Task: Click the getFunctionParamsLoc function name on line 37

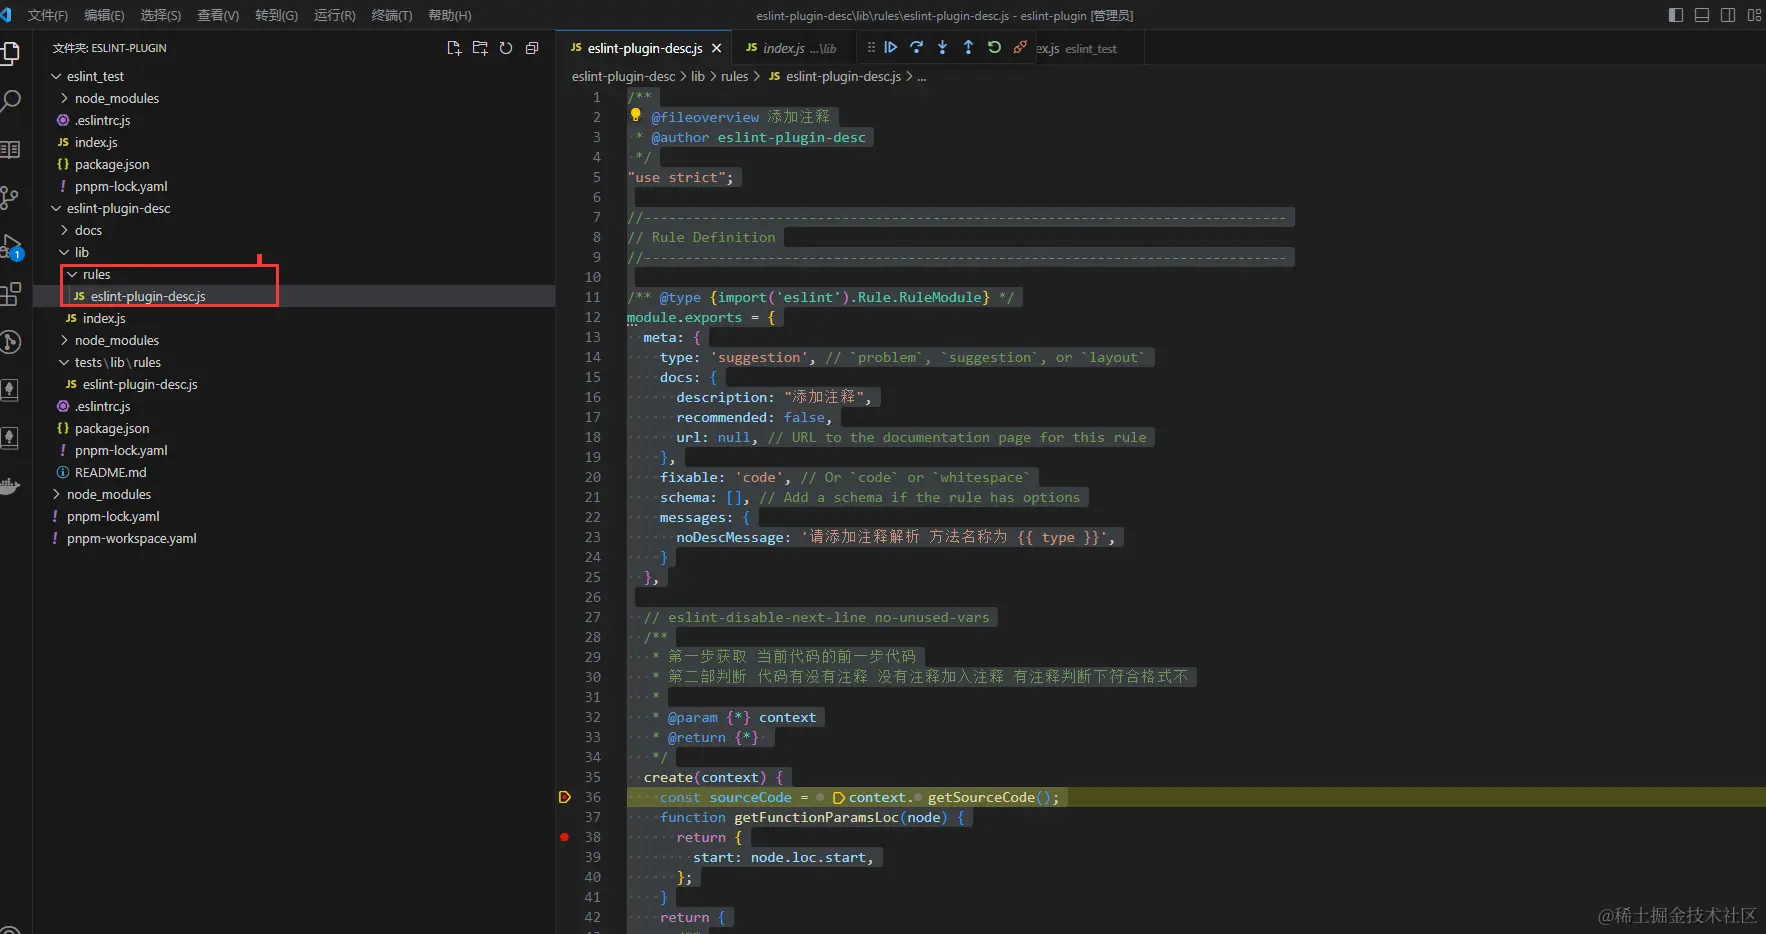Action: (816, 817)
